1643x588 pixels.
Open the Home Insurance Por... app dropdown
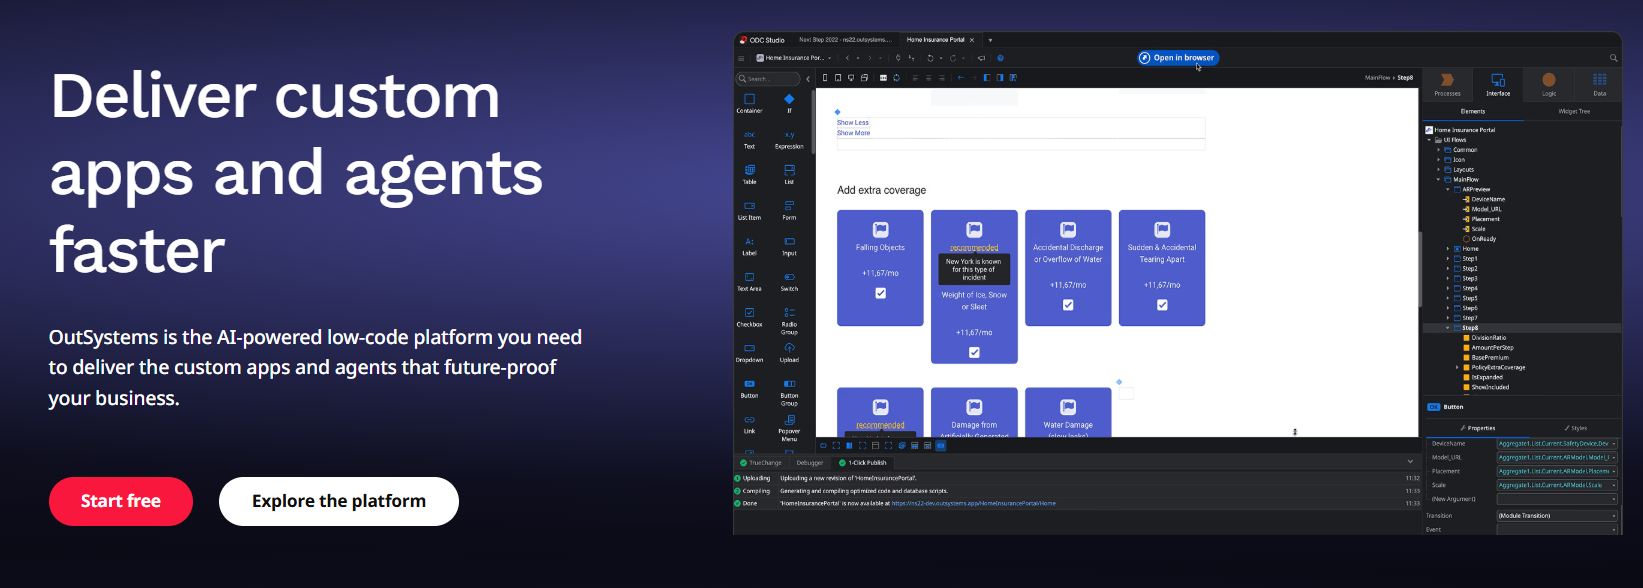tap(794, 58)
